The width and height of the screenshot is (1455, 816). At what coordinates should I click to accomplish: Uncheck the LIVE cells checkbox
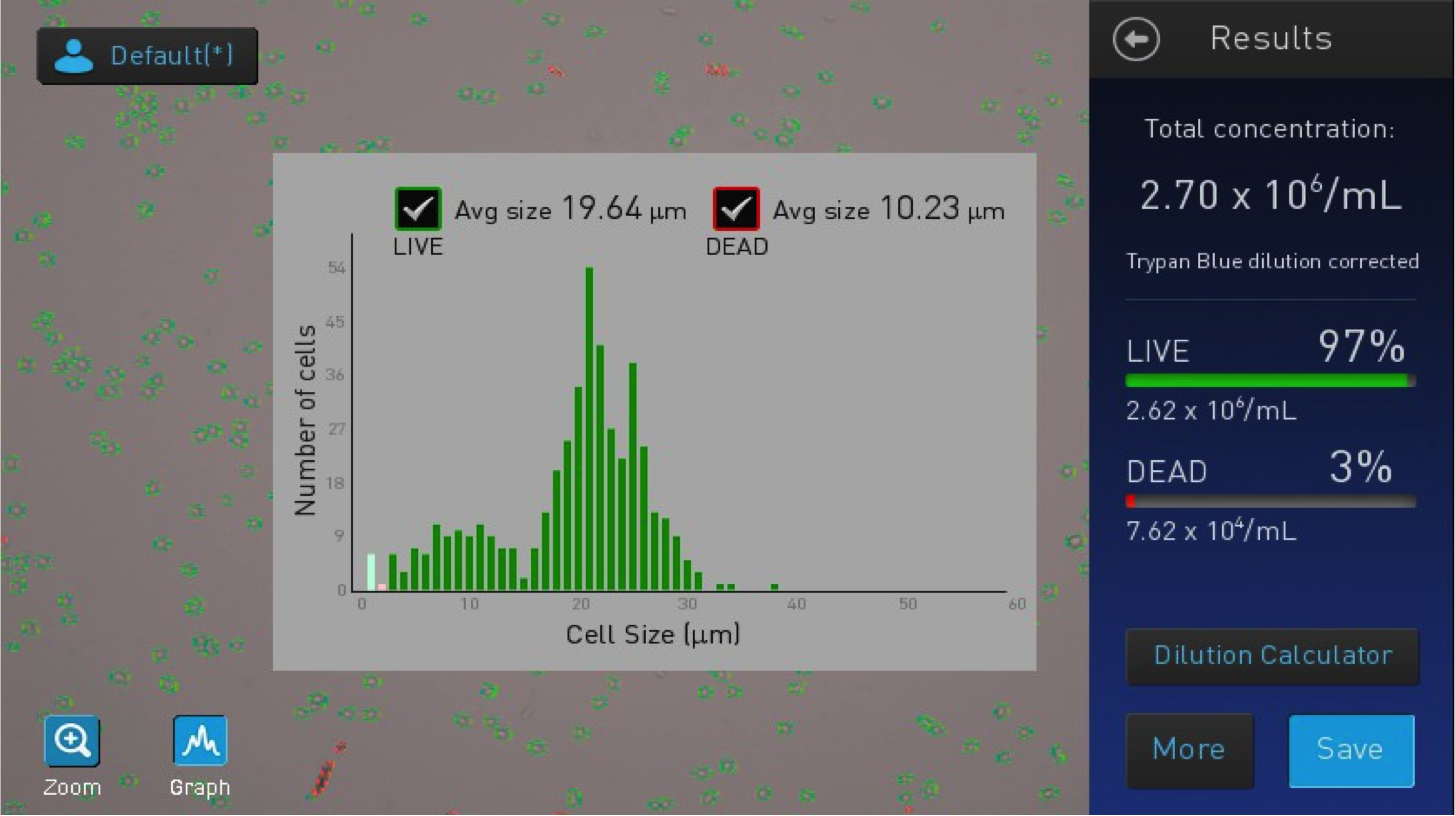(418, 209)
